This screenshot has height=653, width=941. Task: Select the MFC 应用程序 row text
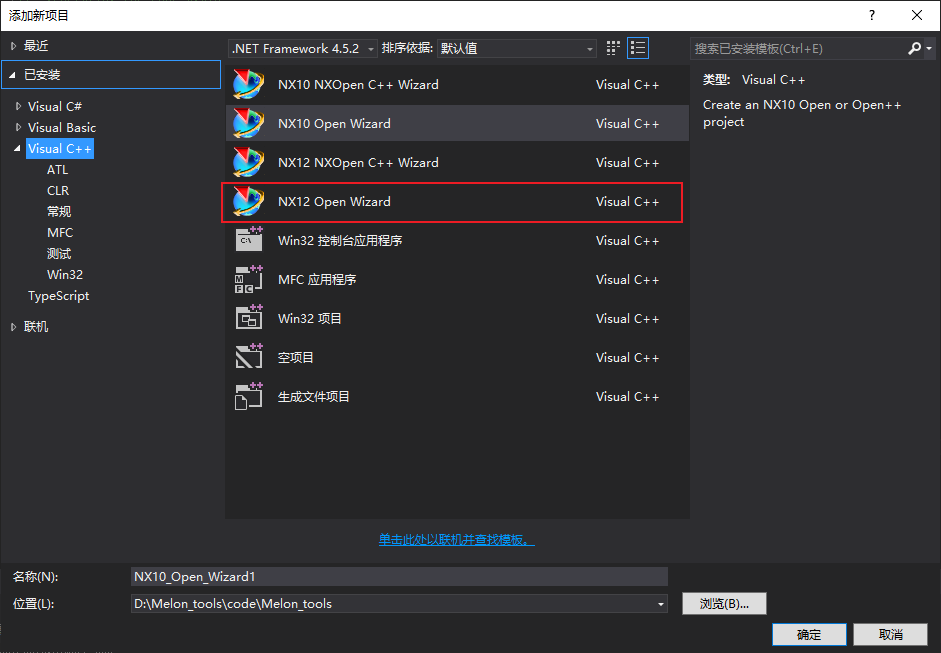[317, 280]
